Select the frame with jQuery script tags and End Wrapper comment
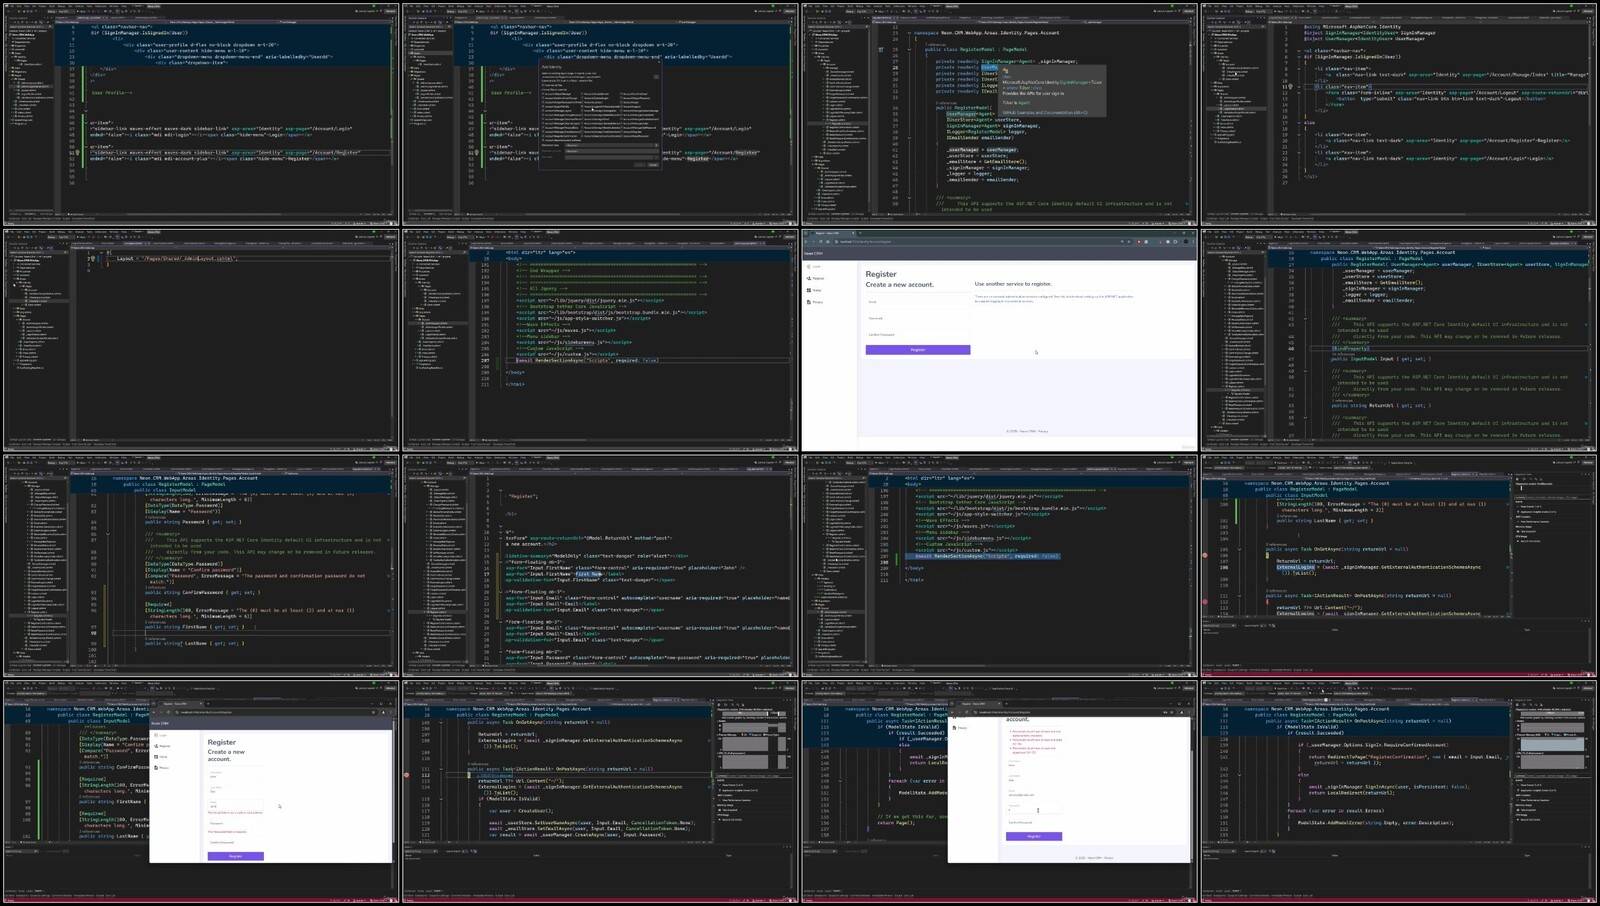 [x=599, y=340]
